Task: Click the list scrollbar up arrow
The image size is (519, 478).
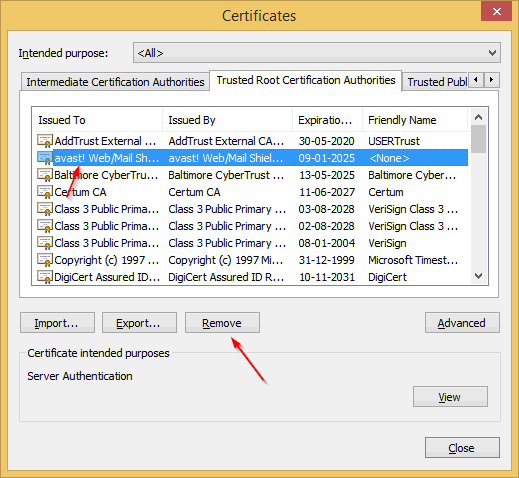Action: 479,117
